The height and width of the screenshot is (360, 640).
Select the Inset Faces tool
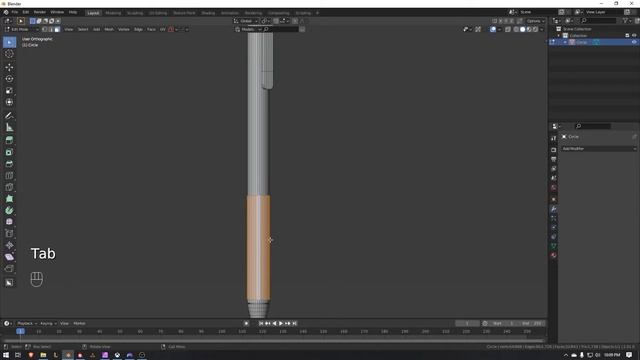pos(9,152)
